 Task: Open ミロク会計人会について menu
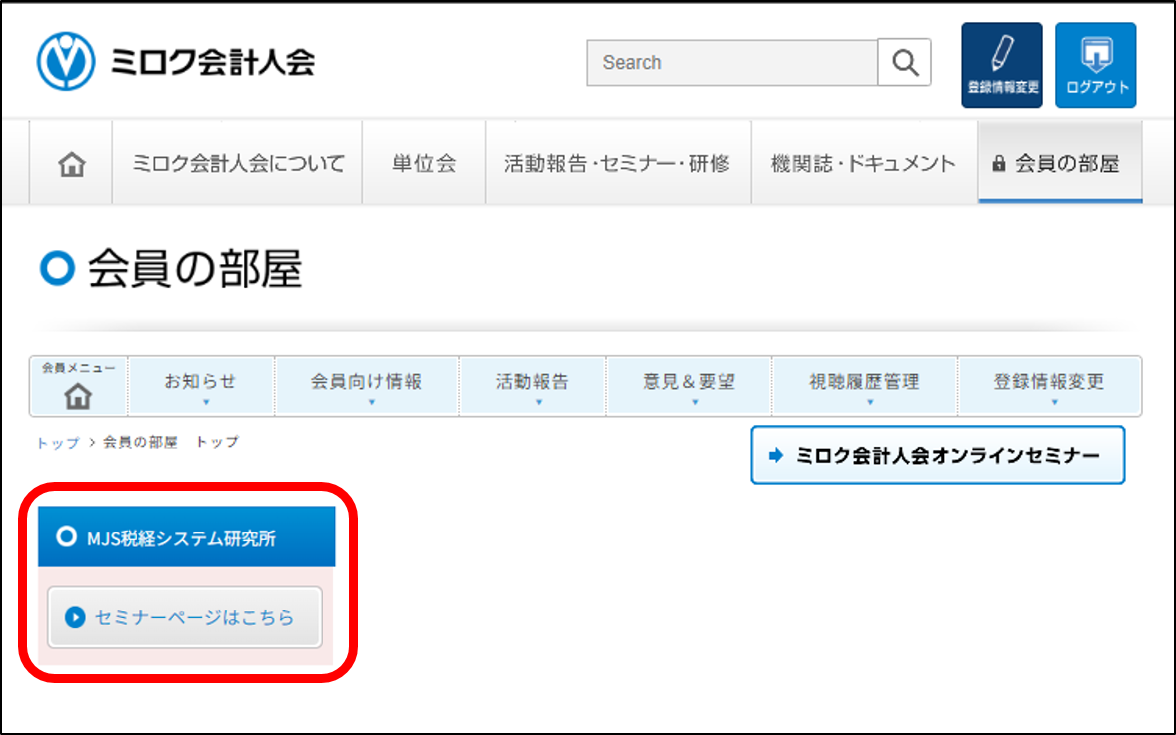[238, 163]
